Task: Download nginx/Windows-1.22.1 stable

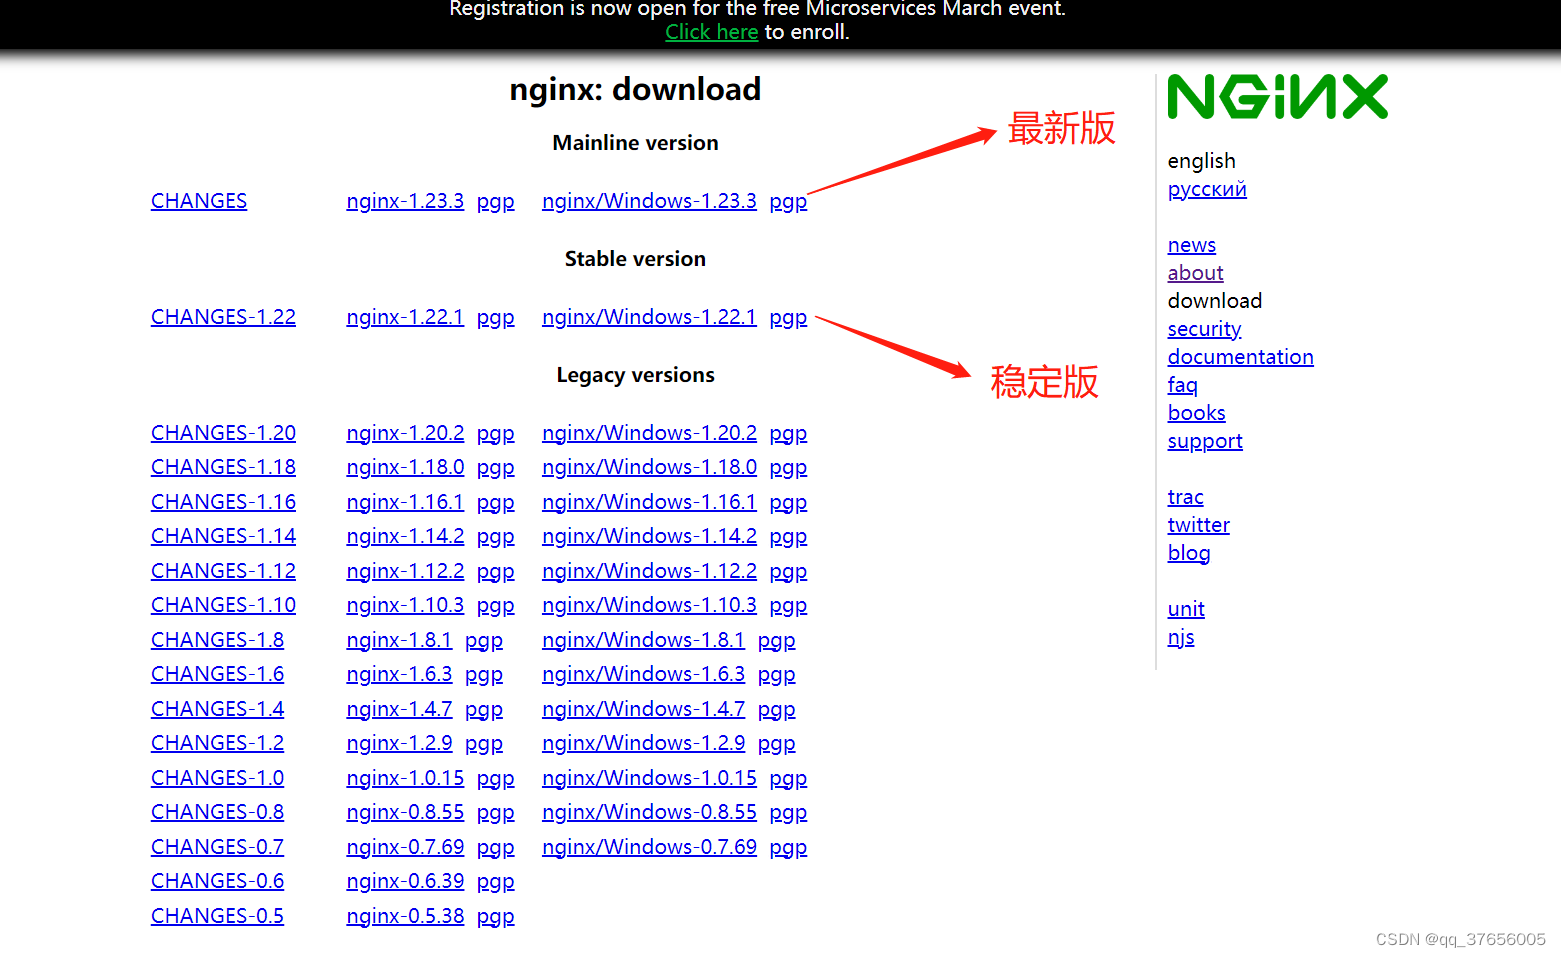Action: (x=649, y=317)
